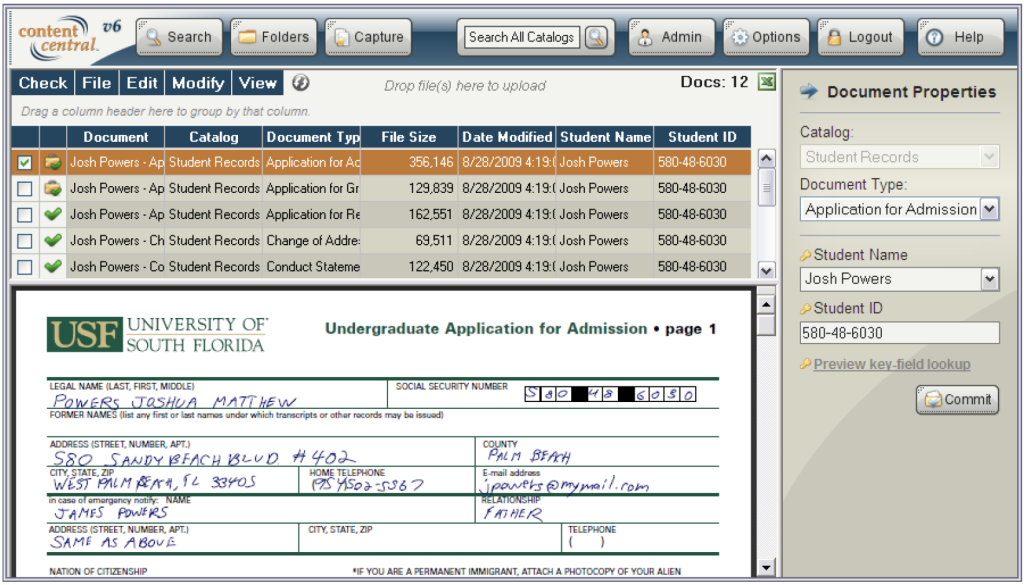Click the 'Docs: 12' count label
Image resolution: width=1024 pixels, height=585 pixels.
(714, 82)
